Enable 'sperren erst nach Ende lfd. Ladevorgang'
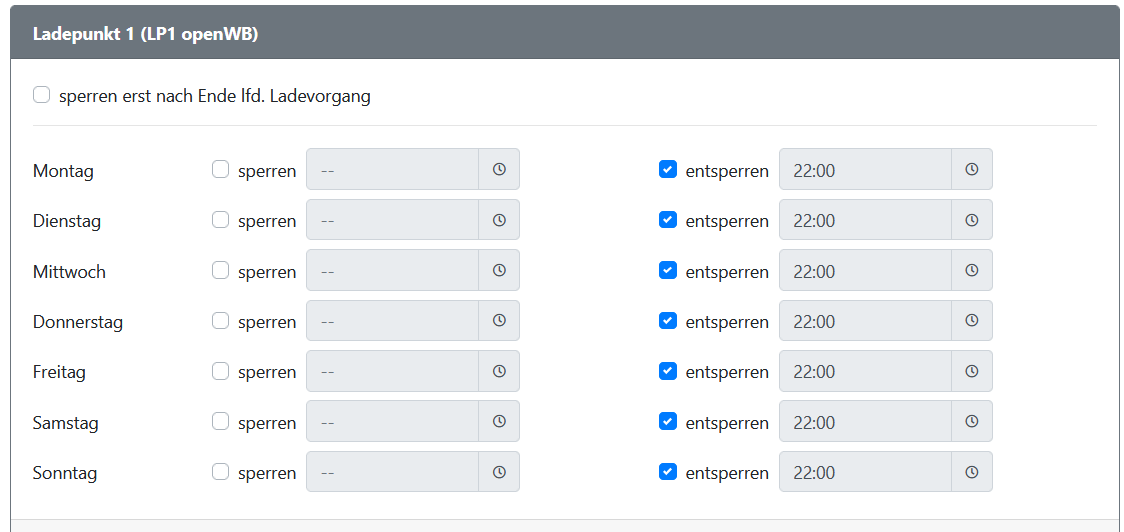1124x532 pixels. click(42, 95)
